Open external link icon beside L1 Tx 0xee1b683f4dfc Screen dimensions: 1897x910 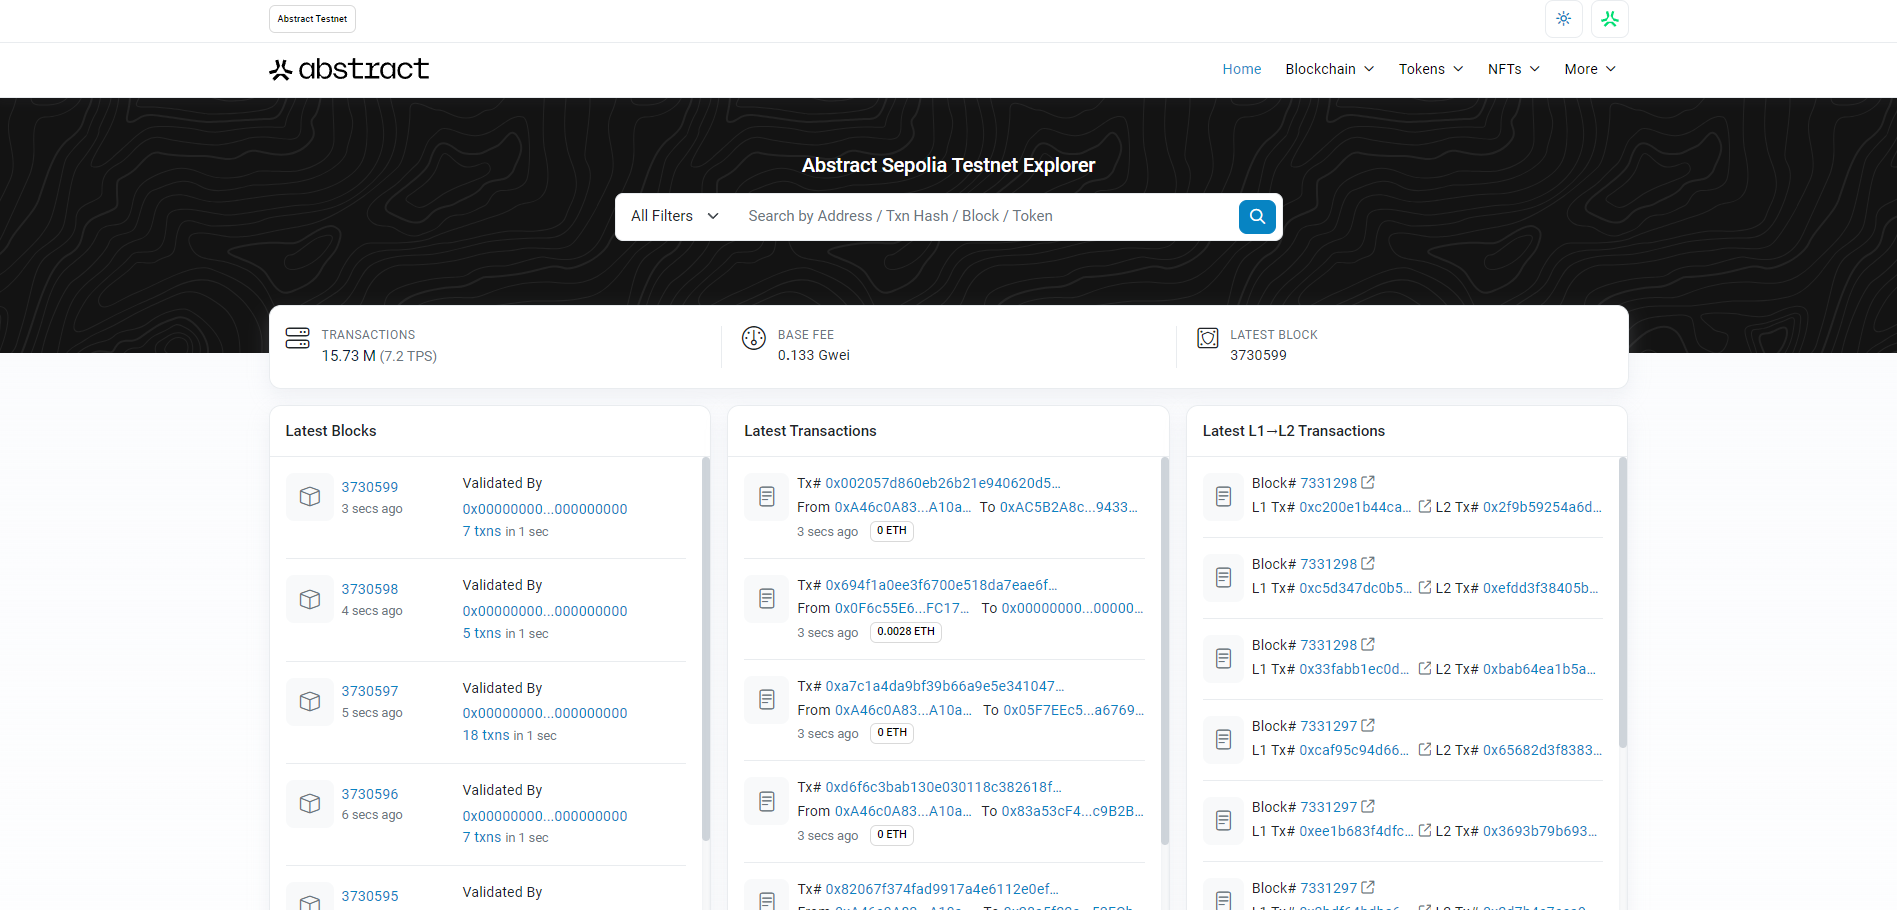(1425, 830)
